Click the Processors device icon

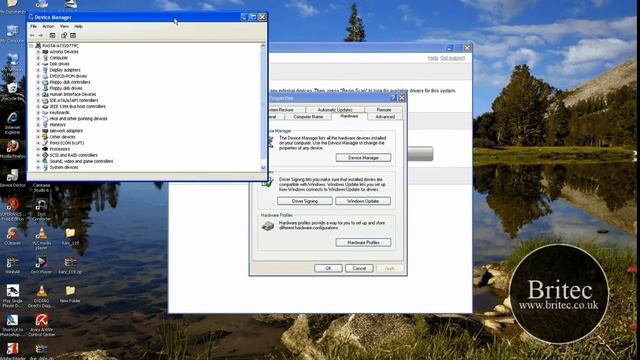tap(45, 149)
